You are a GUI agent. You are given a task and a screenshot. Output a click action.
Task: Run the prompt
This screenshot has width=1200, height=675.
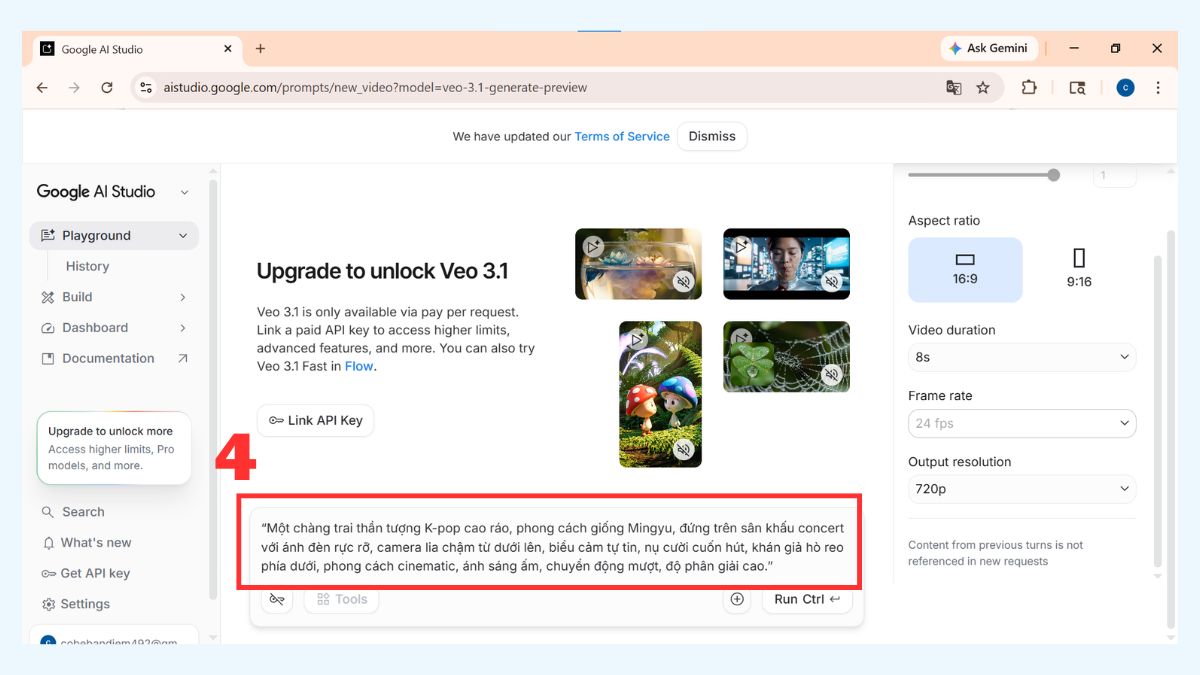[806, 599]
